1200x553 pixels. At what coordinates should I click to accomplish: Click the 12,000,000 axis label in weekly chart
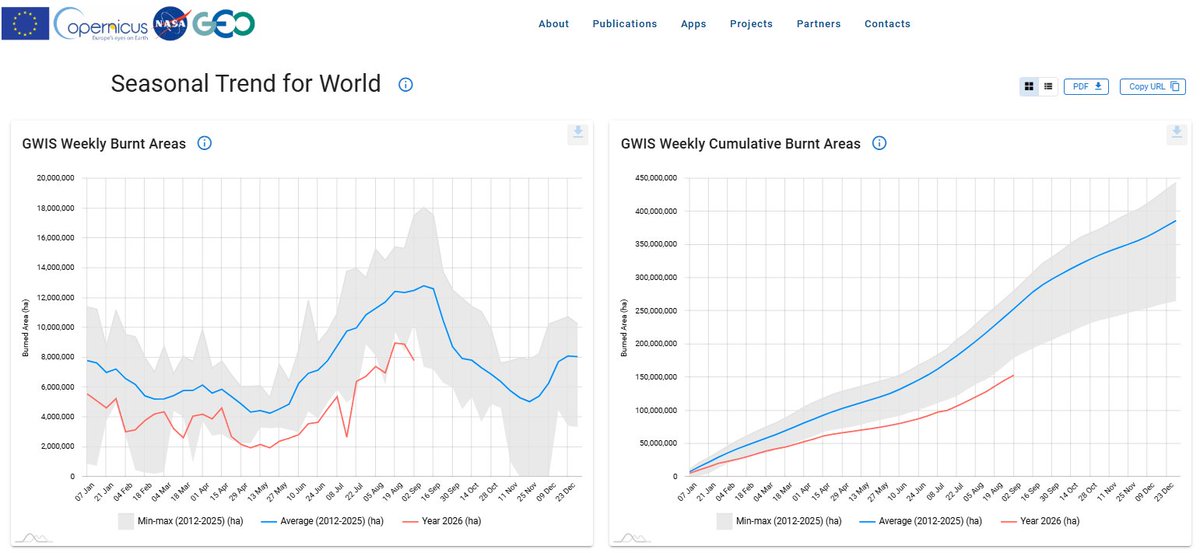coord(58,298)
